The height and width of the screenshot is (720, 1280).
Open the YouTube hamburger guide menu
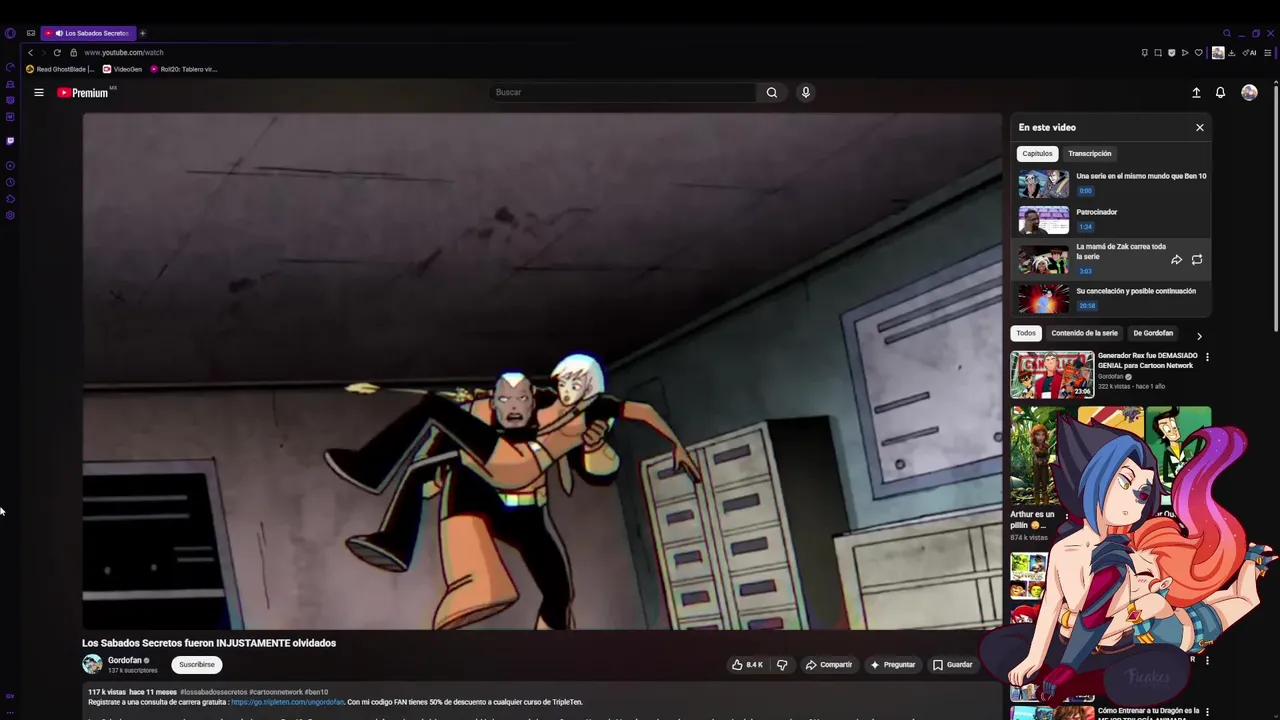point(39,92)
